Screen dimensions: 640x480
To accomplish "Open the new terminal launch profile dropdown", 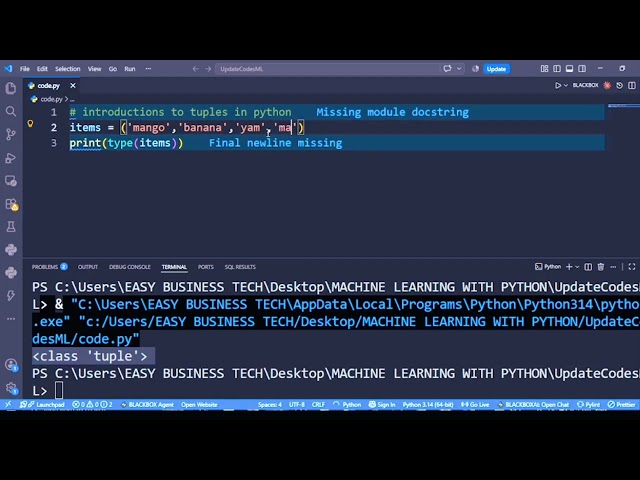I will pyautogui.click(x=577, y=267).
